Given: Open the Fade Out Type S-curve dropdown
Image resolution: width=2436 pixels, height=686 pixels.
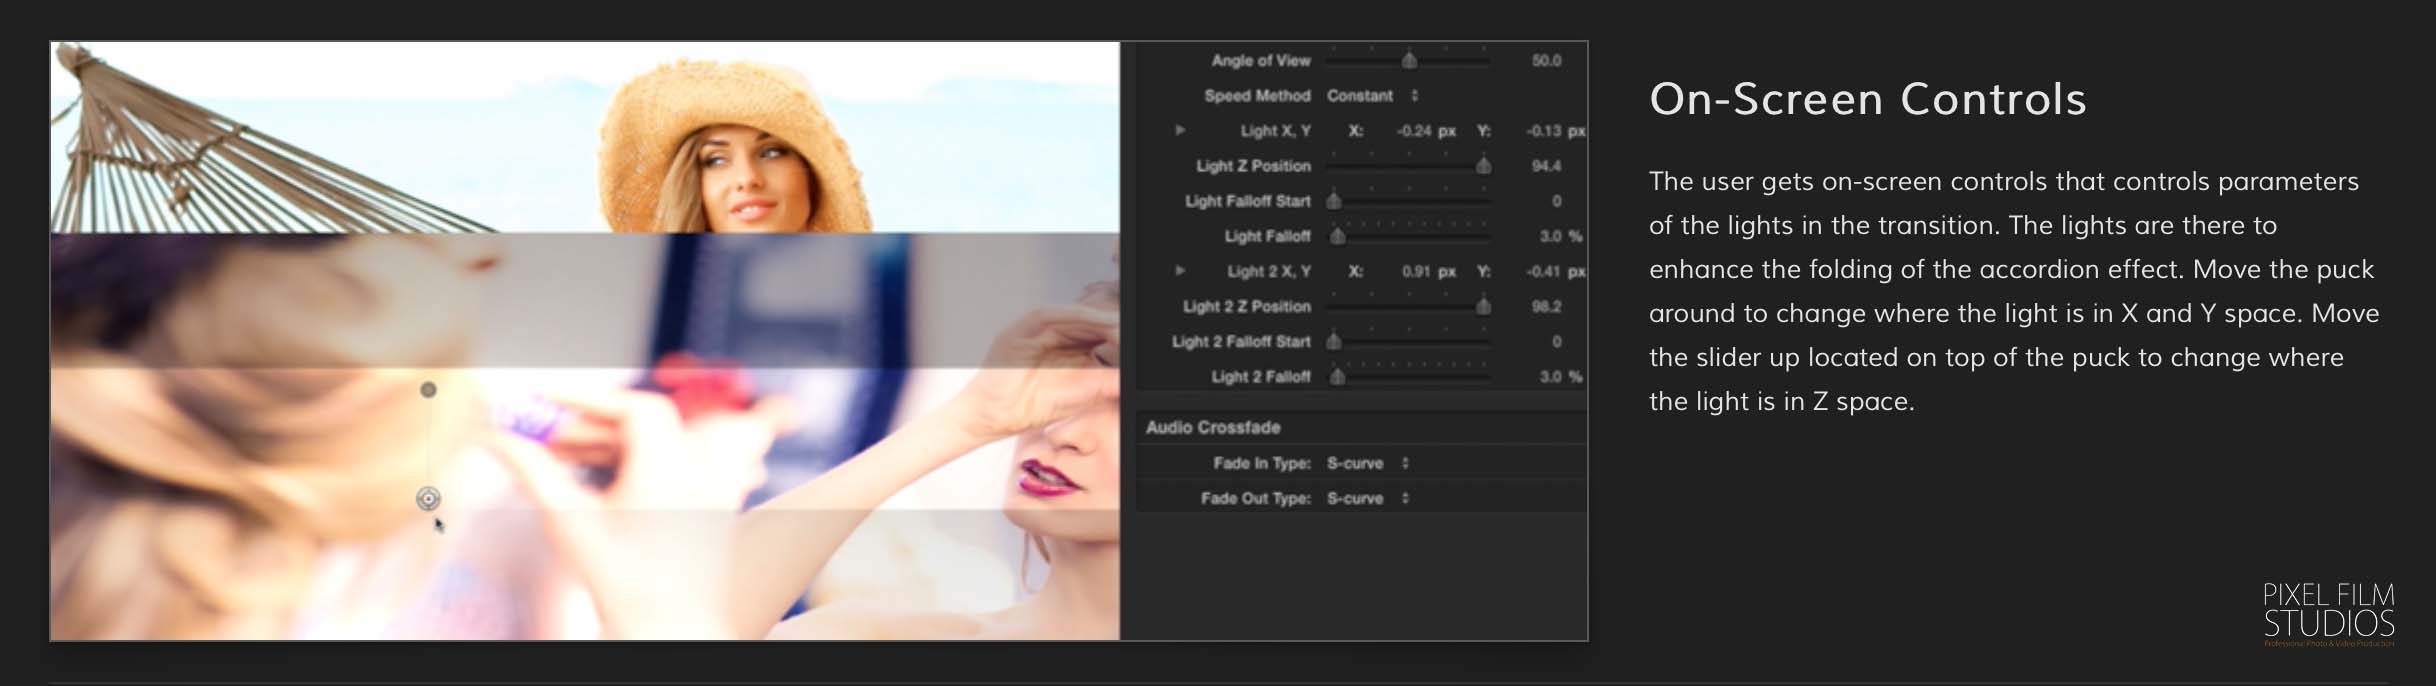Looking at the screenshot, I should coord(1367,498).
